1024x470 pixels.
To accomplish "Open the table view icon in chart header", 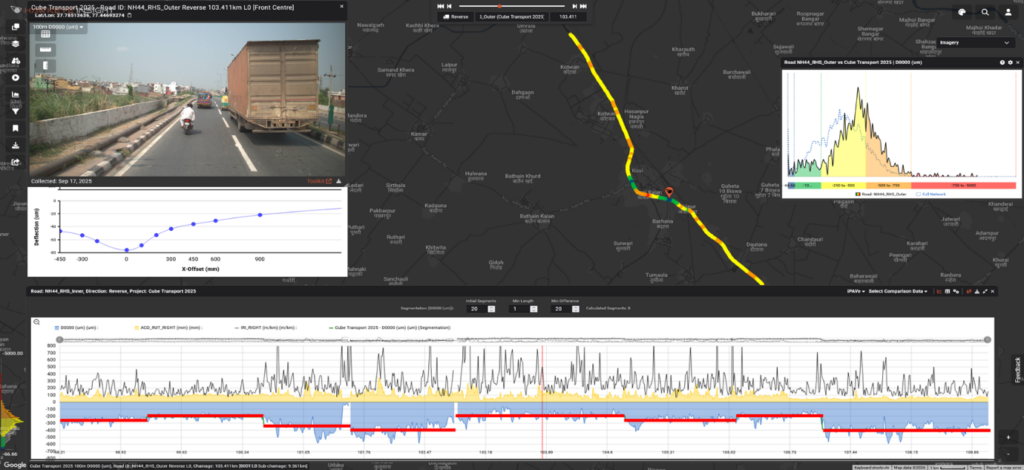I will coord(948,291).
